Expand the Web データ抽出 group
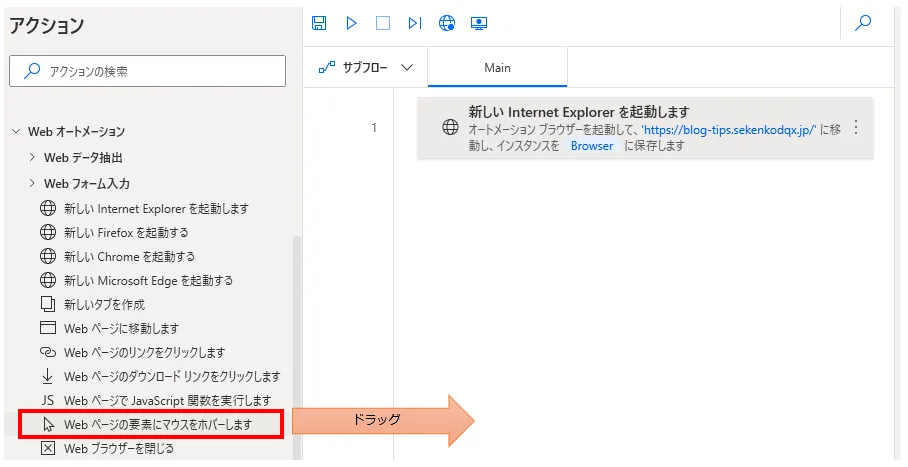The width and height of the screenshot is (908, 467). pyautogui.click(x=32, y=157)
